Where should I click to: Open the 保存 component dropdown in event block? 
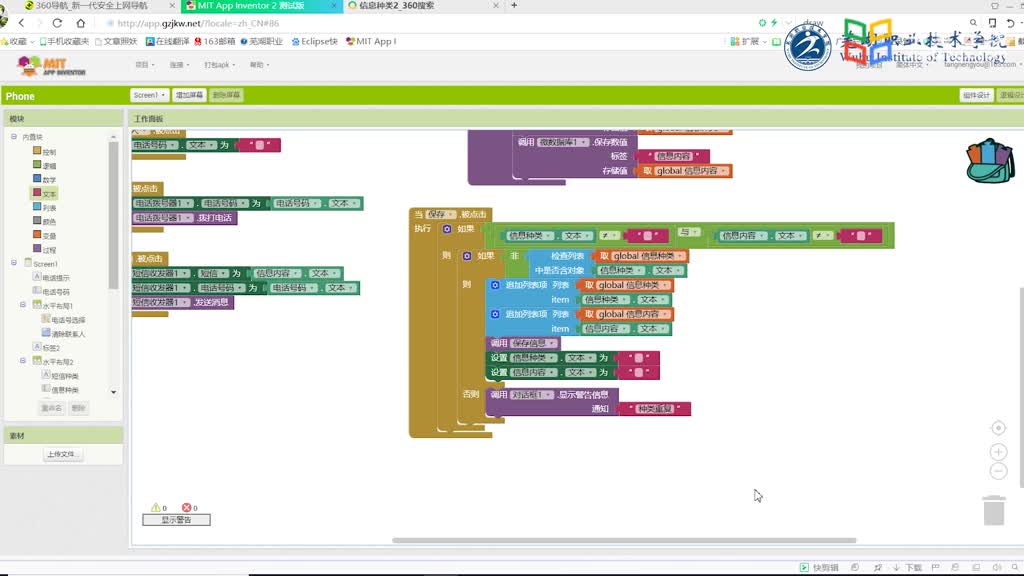point(441,214)
